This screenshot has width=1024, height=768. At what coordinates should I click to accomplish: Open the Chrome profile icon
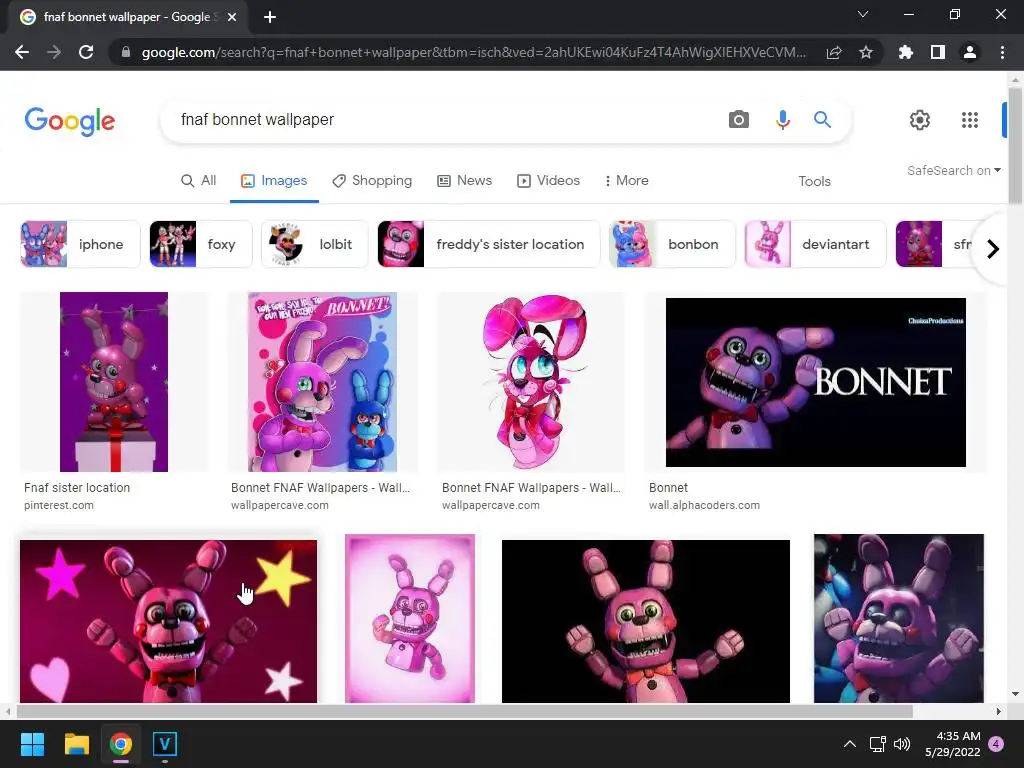click(970, 52)
